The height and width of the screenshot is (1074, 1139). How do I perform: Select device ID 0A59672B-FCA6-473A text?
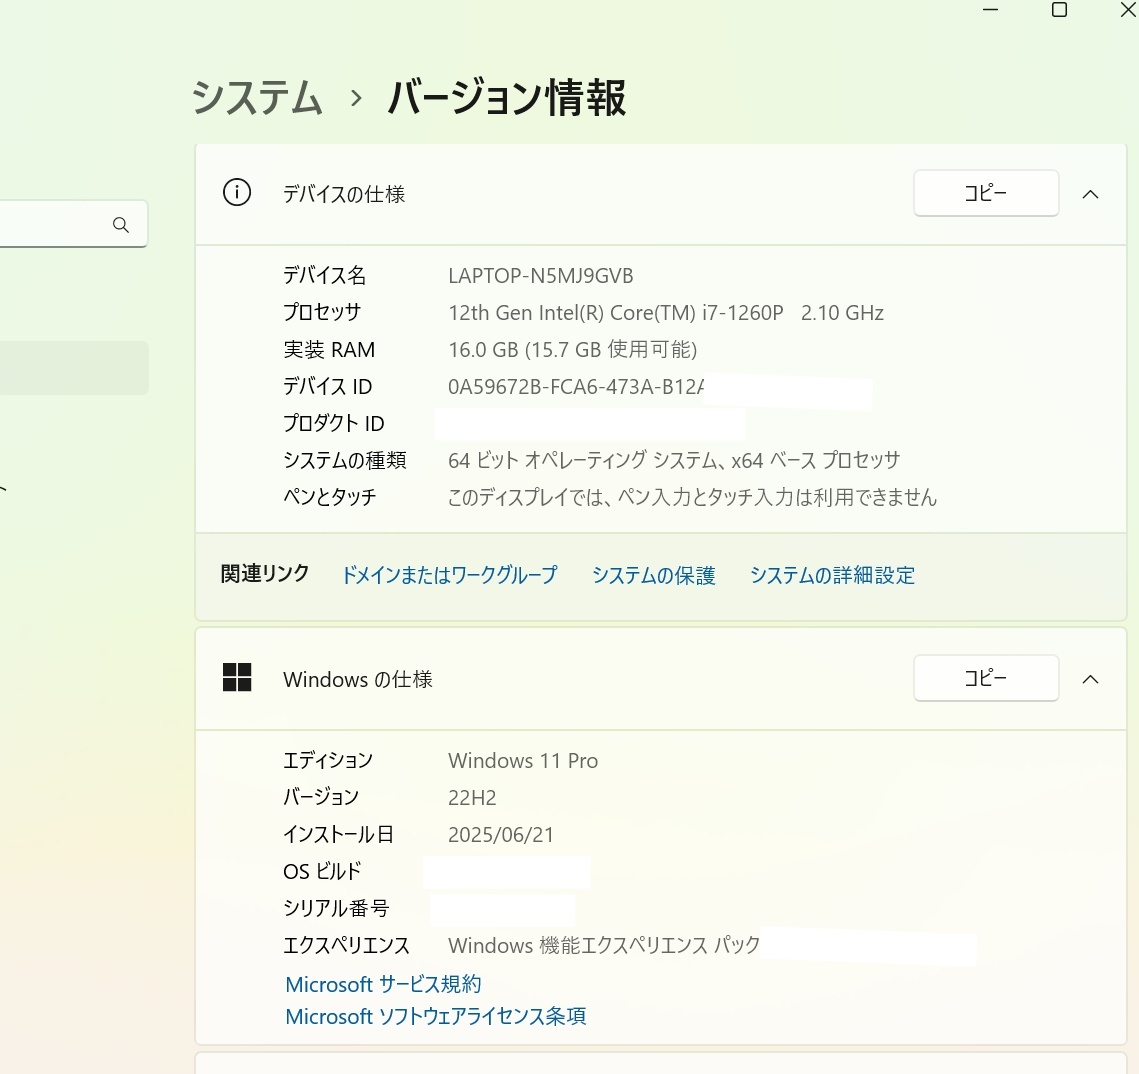pos(575,387)
